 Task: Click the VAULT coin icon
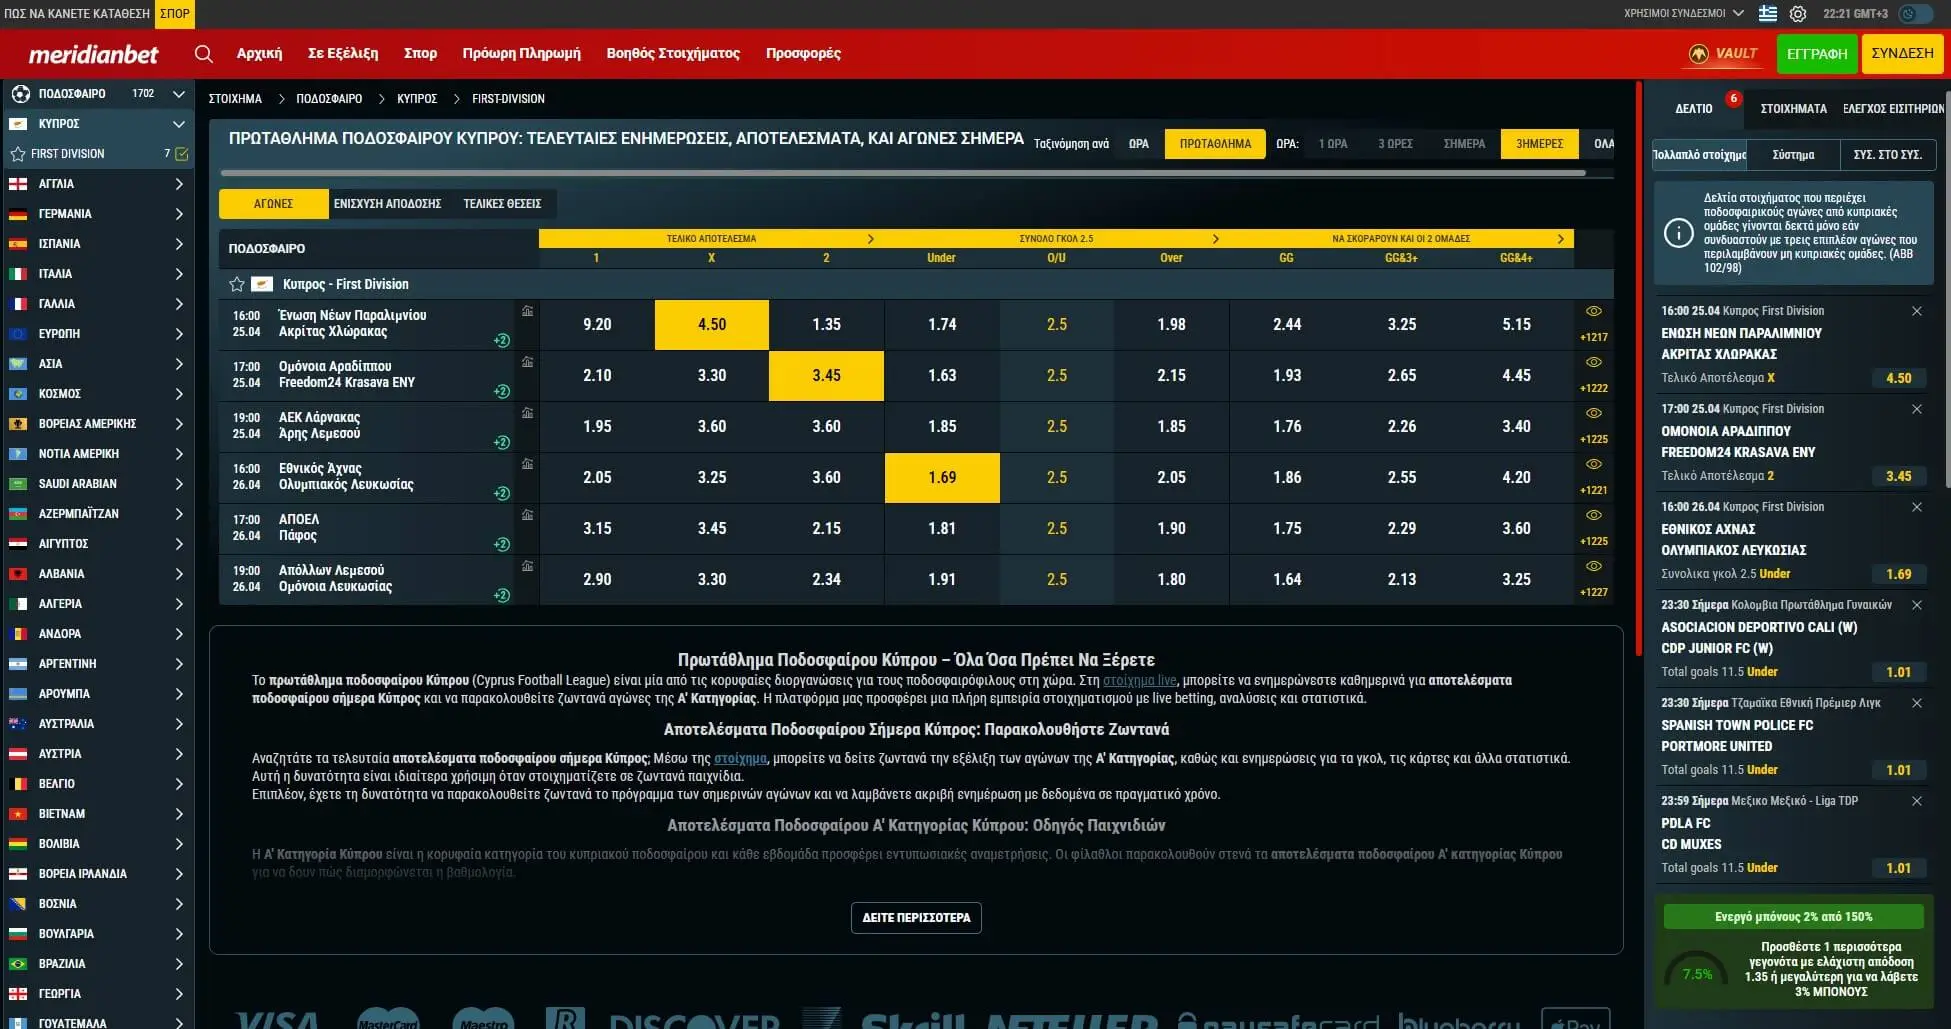(1698, 54)
